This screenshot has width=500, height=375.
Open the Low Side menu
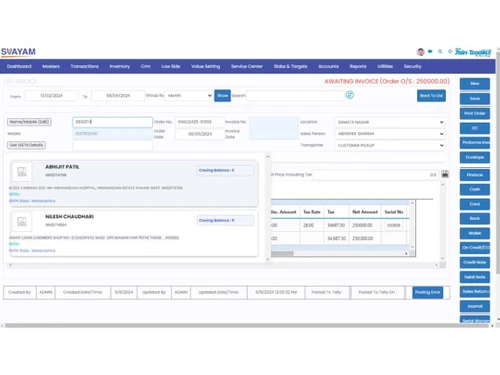171,66
